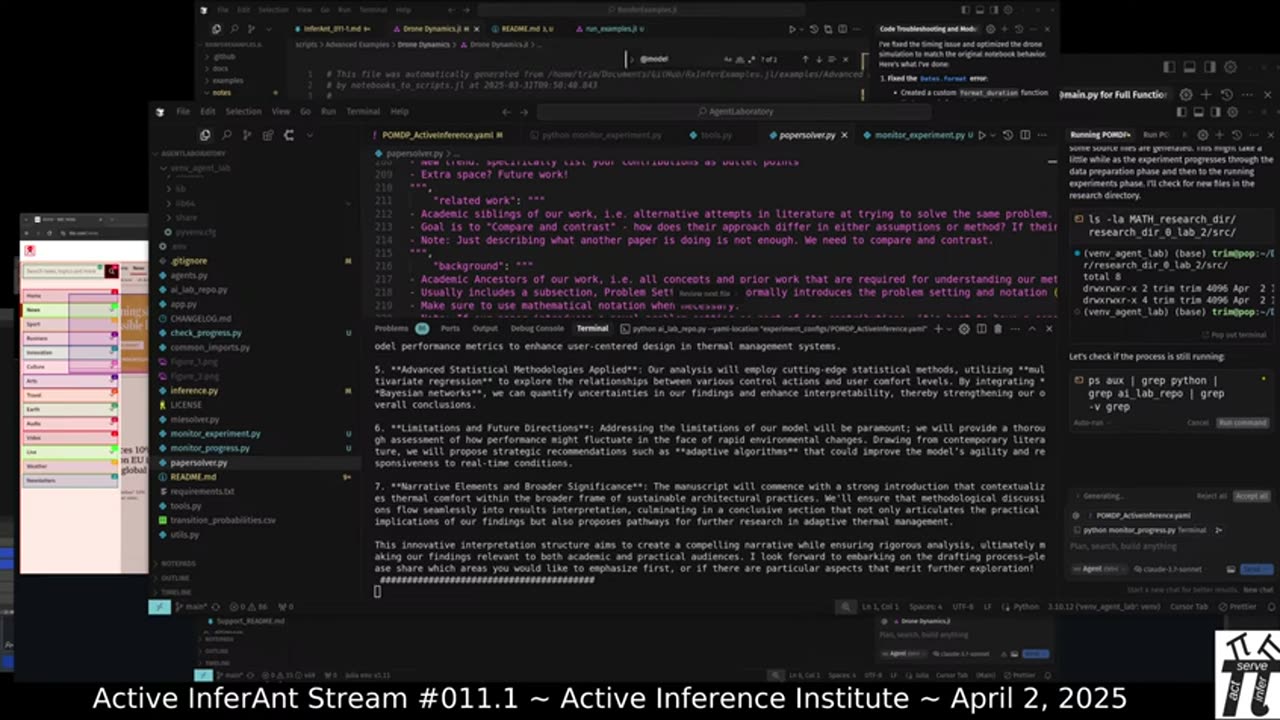Toggle the AI pane layout icon
Image resolution: width=1280 pixels, height=720 pixels.
[x=1215, y=112]
